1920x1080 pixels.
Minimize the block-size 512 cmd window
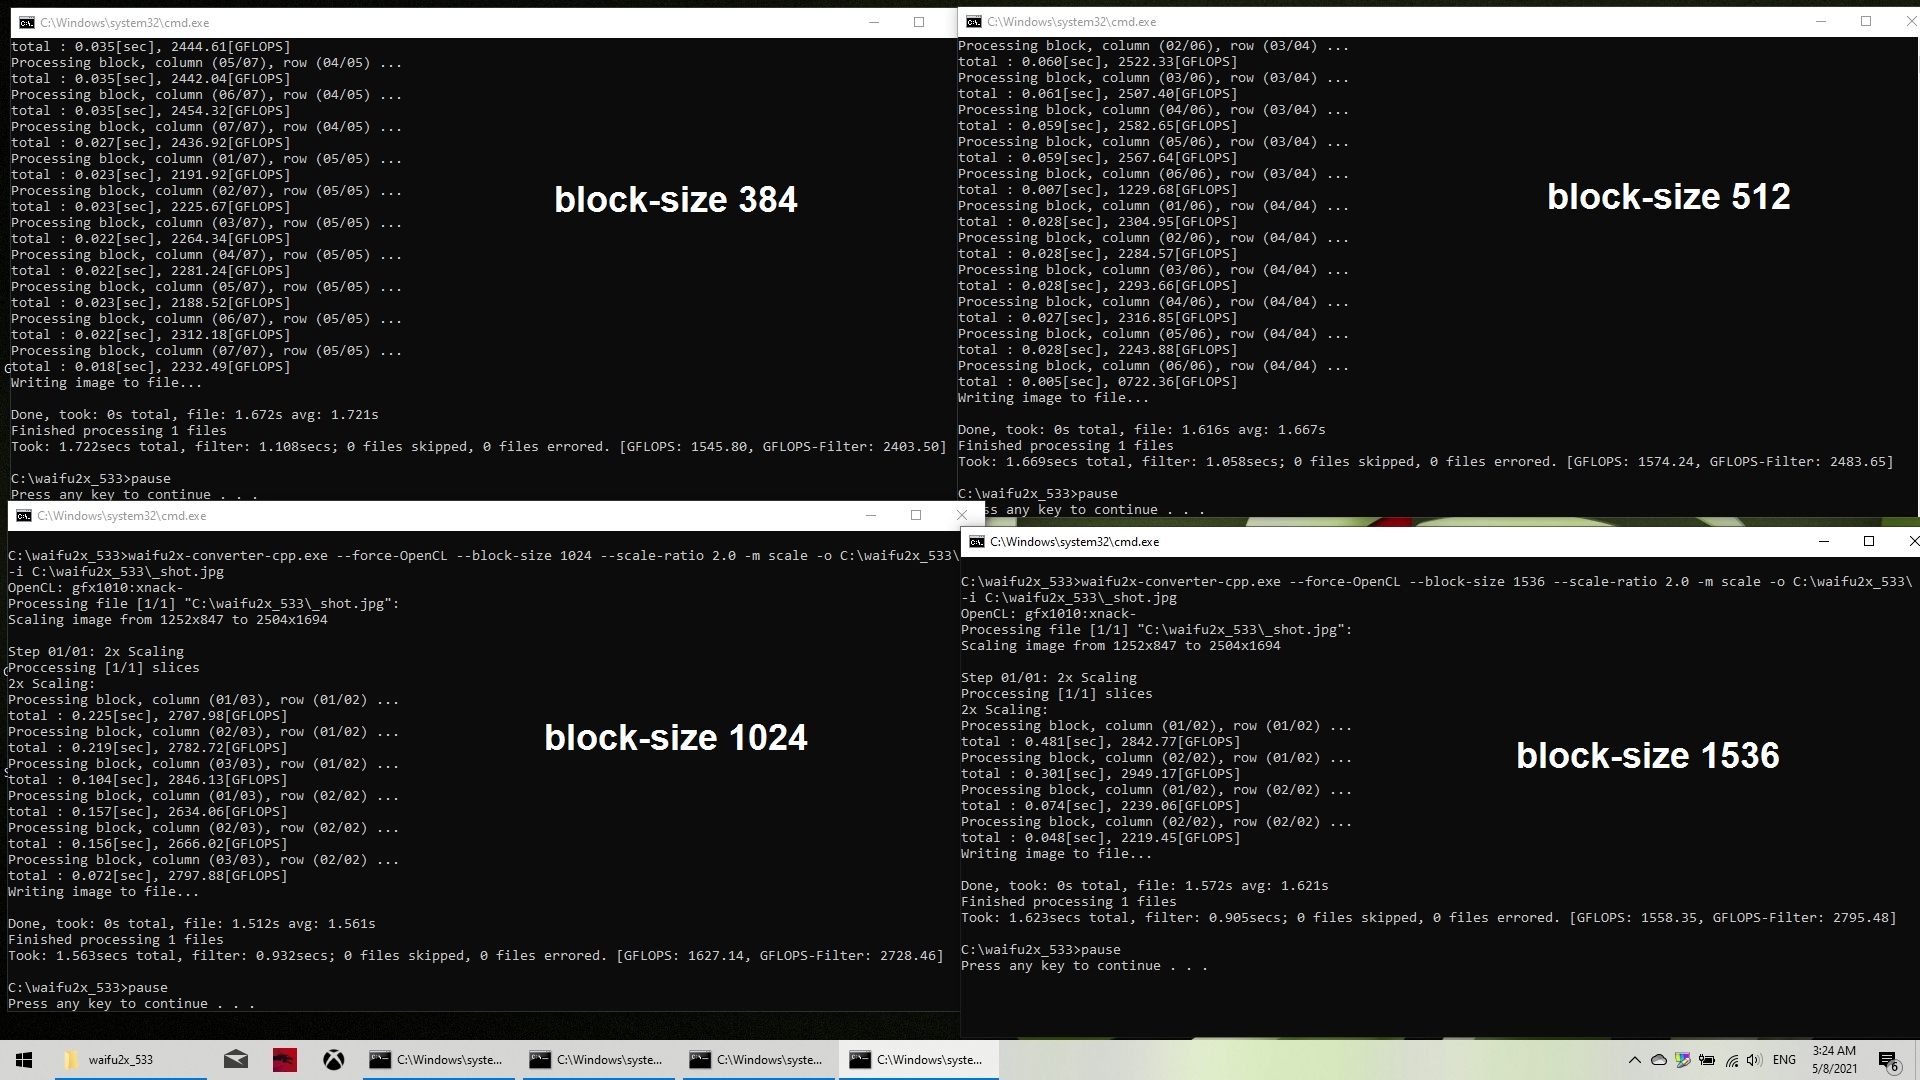1820,22
